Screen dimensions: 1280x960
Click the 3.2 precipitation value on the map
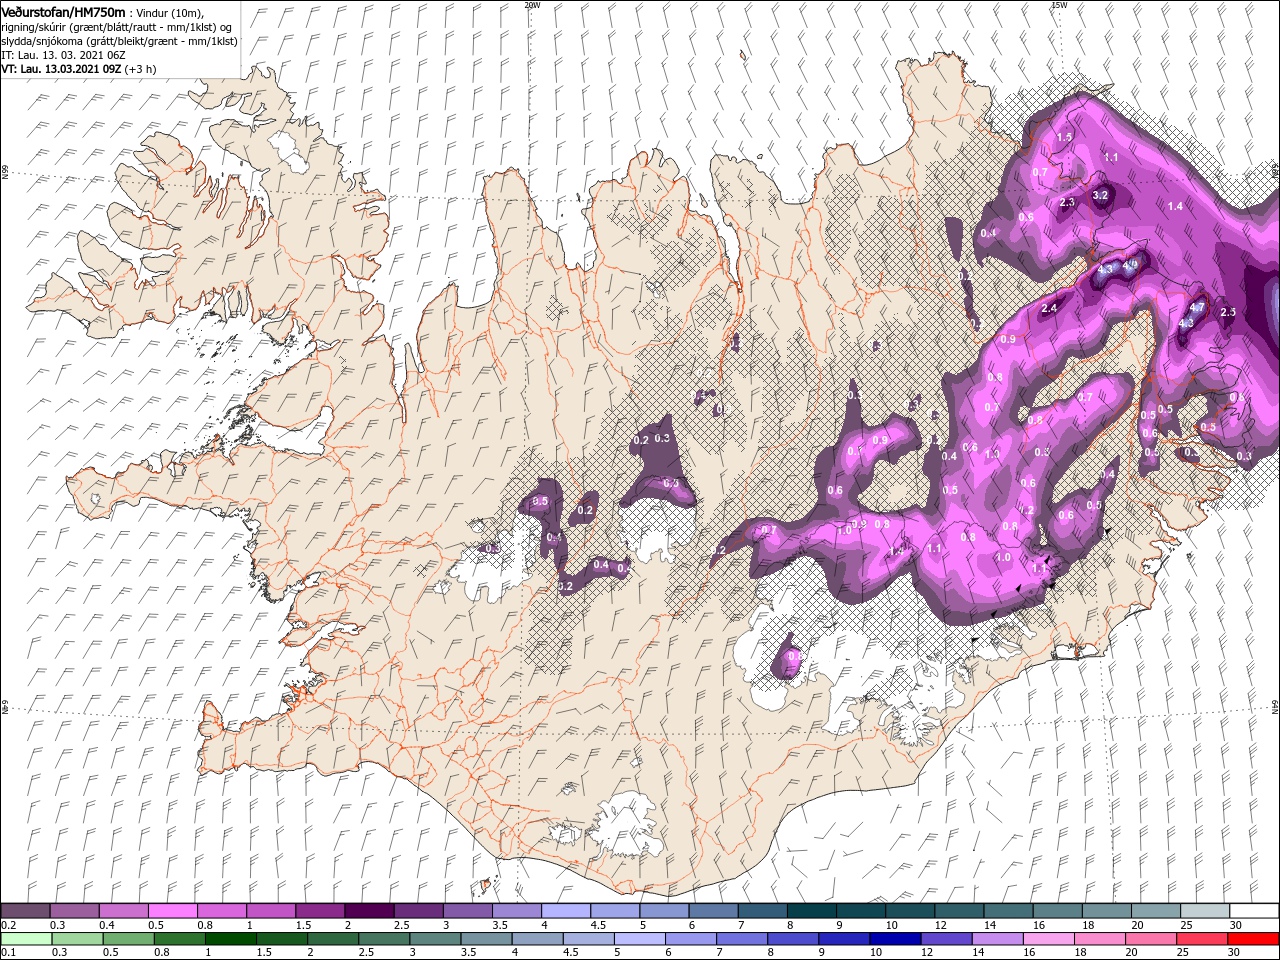pyautogui.click(x=1101, y=195)
